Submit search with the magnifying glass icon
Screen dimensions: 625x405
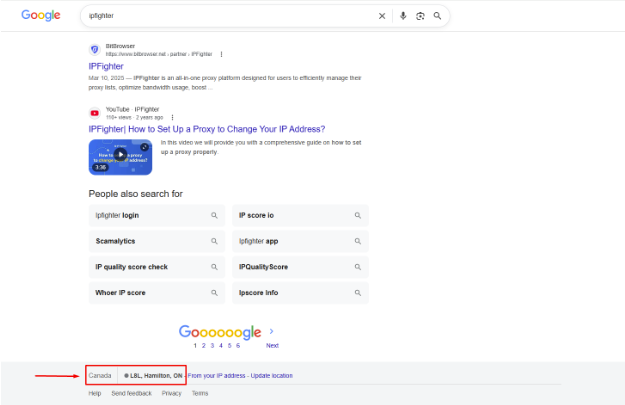coord(437,16)
